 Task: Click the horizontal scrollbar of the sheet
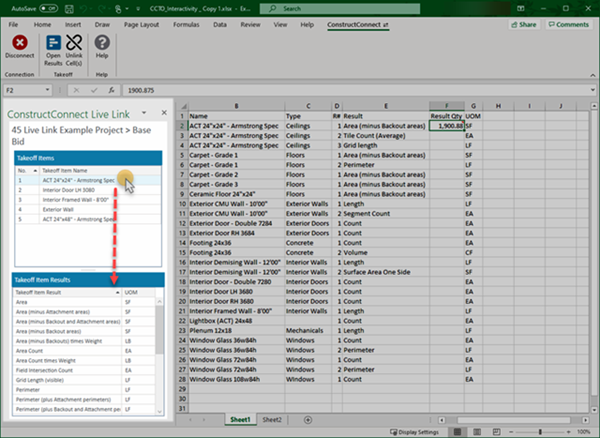[x=514, y=420]
